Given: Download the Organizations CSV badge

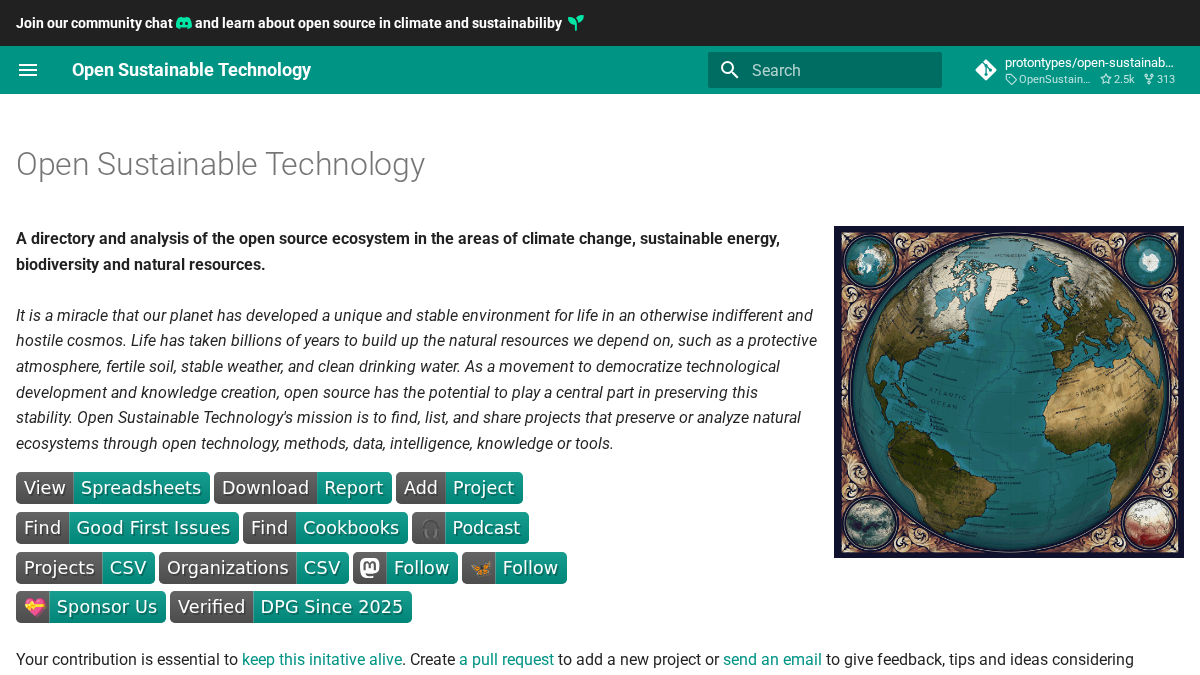Looking at the screenshot, I should 254,568.
